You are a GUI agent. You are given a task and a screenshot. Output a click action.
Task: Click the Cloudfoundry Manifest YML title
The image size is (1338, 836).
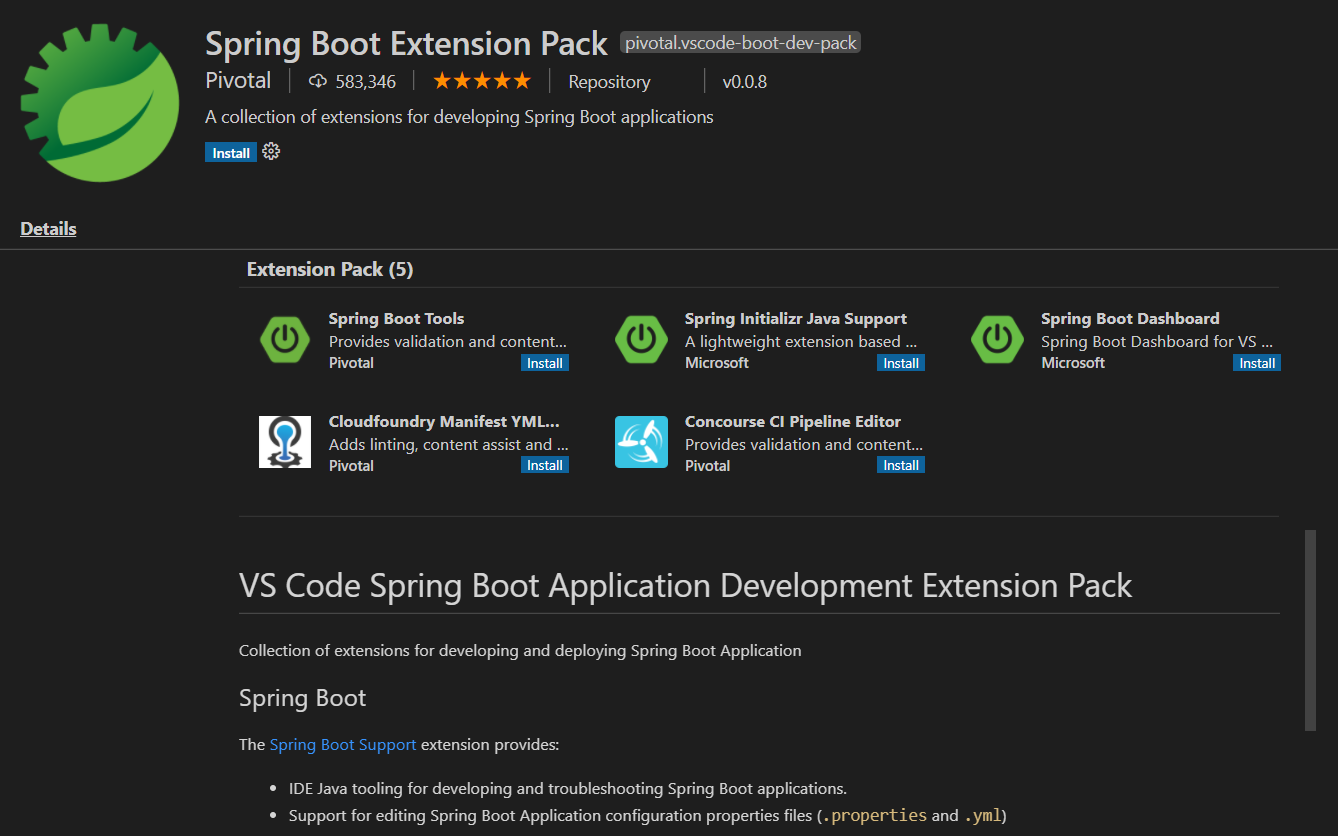[x=444, y=422]
